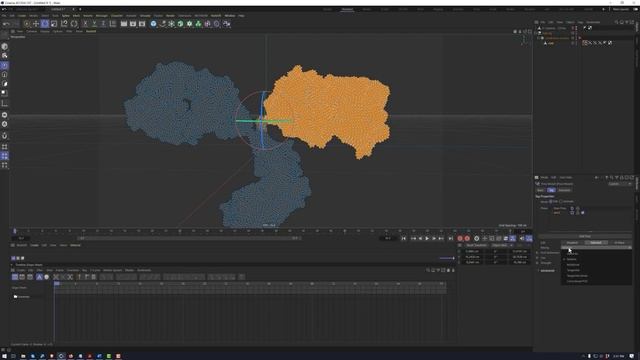Click highlighted workplane icon near bottom of left palette
Viewport: 640px width, 360px height.
(x=4, y=156)
